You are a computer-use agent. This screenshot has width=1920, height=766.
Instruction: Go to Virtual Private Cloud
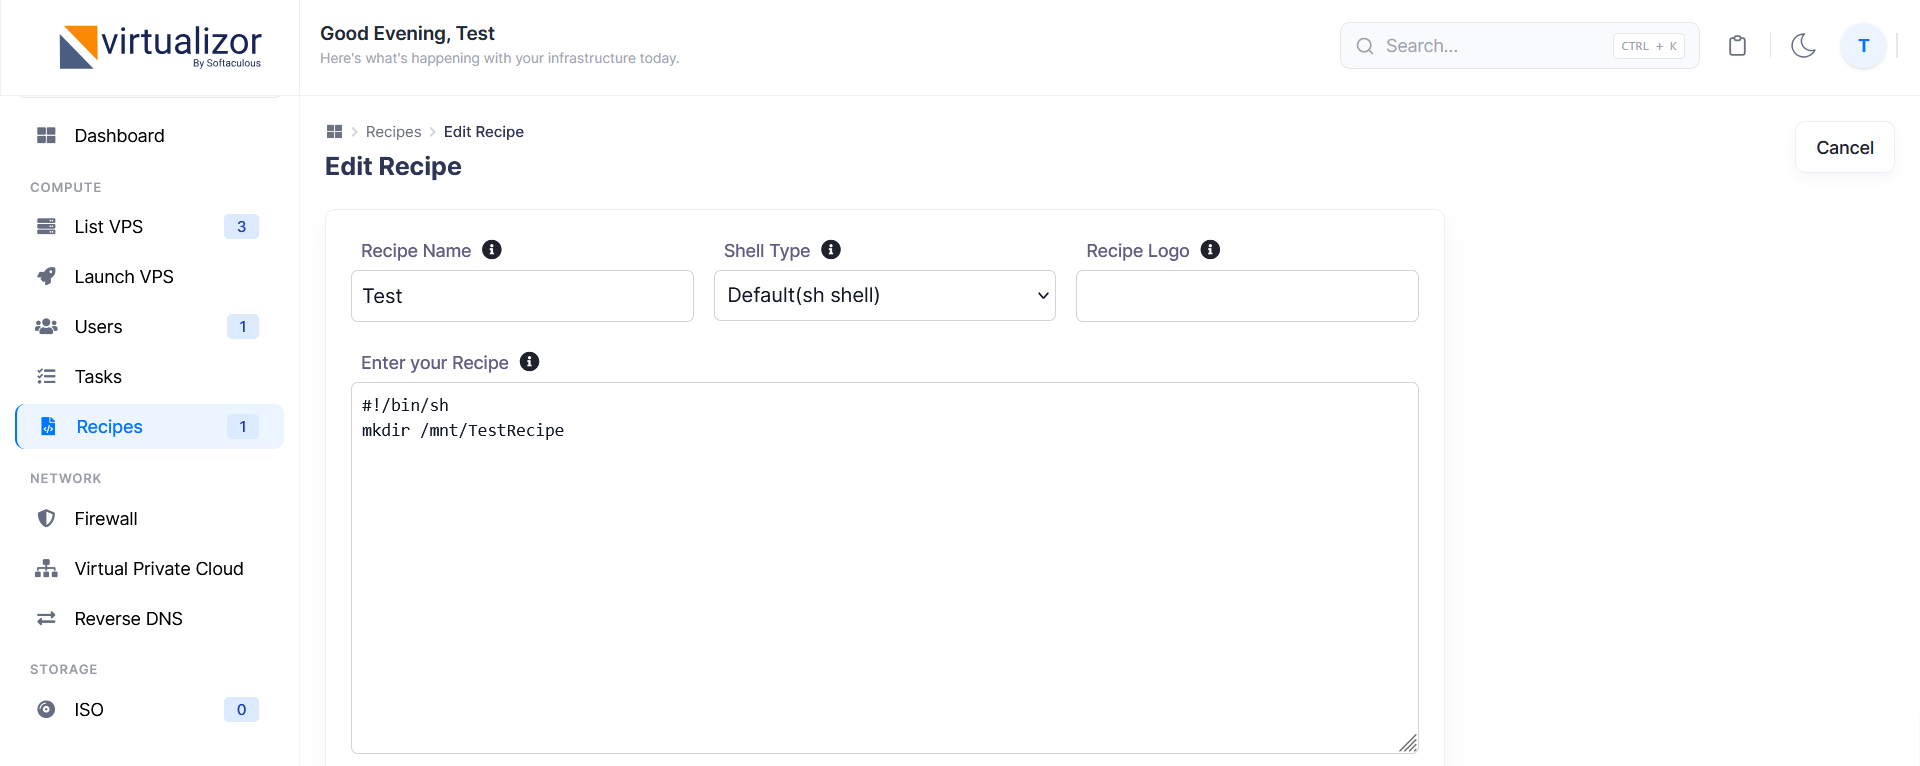(x=150, y=569)
